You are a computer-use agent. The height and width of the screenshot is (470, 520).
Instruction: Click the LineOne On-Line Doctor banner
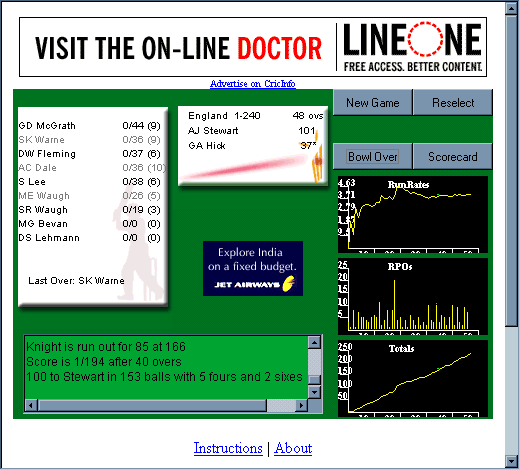pyautogui.click(x=253, y=47)
